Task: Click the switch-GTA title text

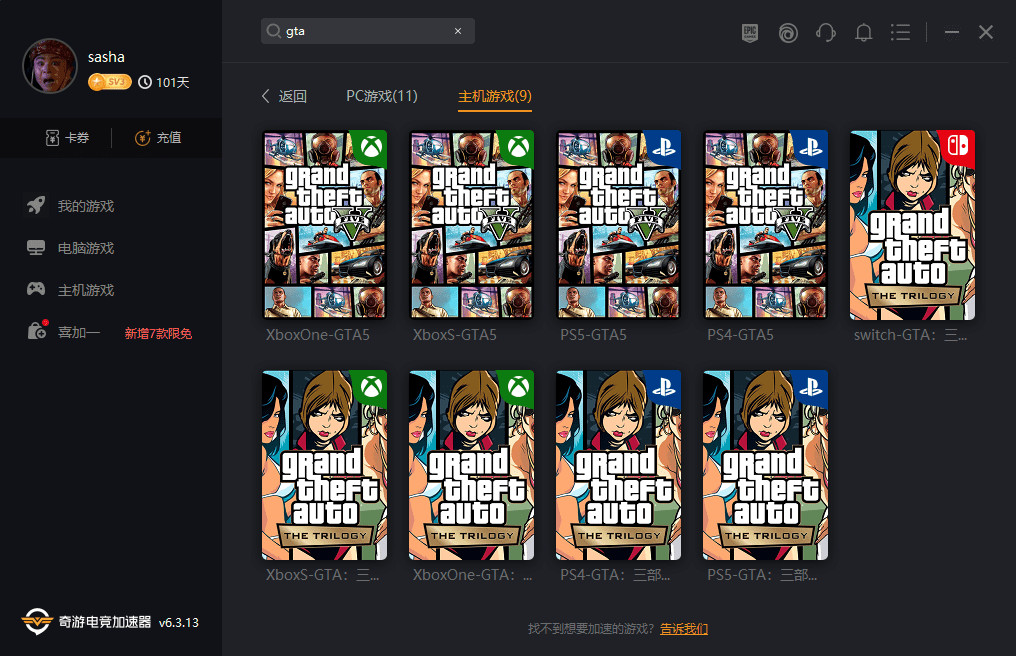Action: (910, 335)
